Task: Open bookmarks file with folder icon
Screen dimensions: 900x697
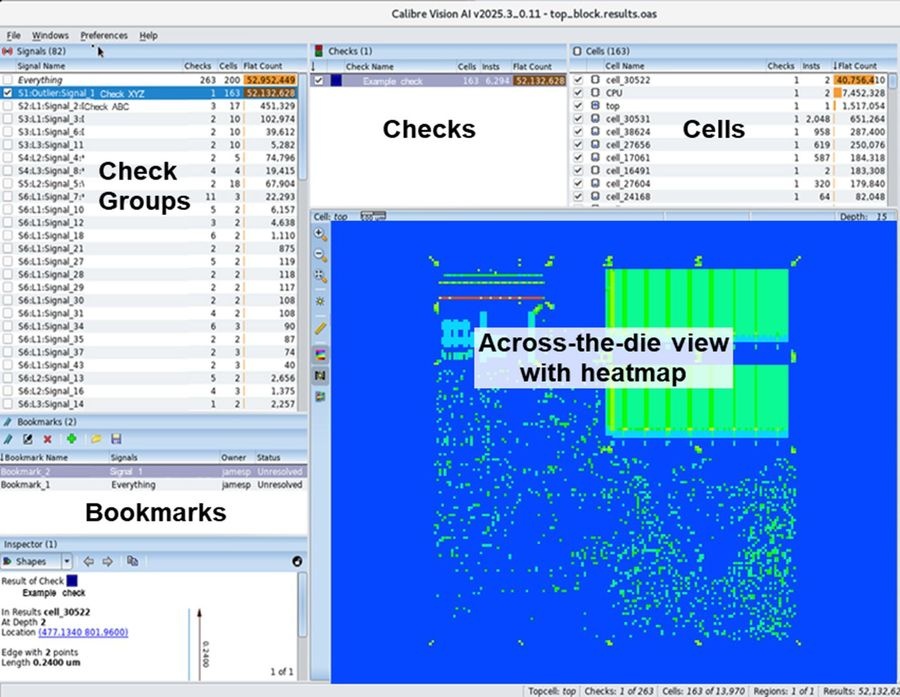Action: coord(95,439)
